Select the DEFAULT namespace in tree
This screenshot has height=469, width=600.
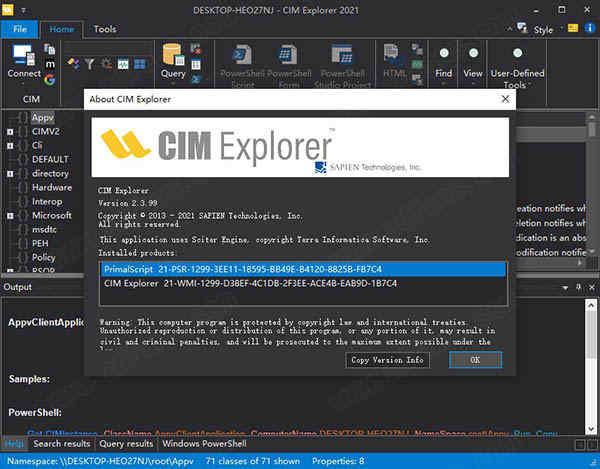(50, 159)
